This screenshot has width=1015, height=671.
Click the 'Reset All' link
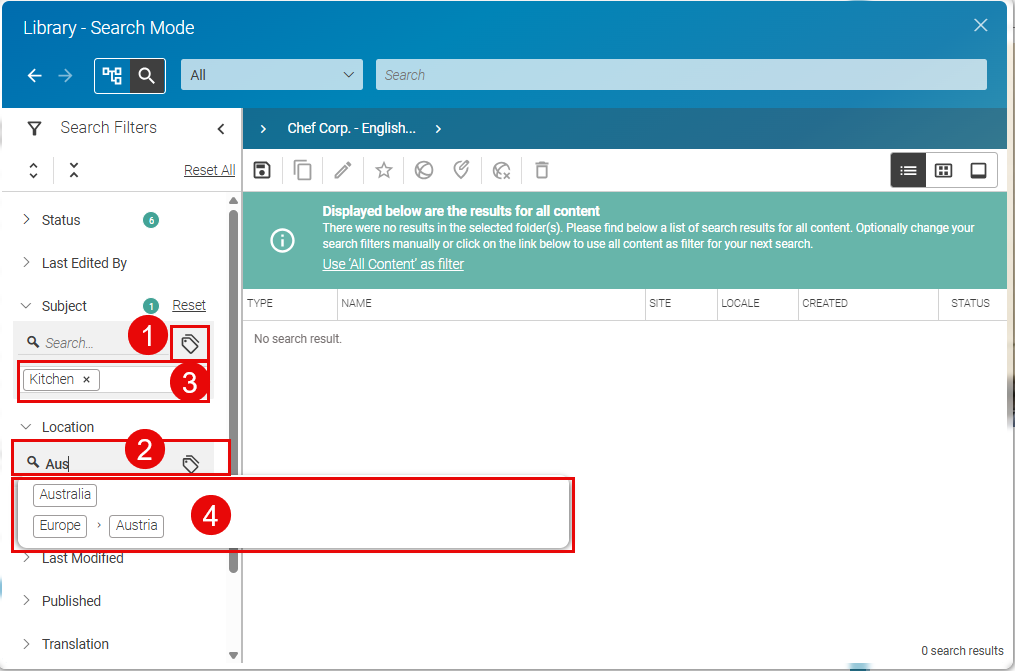(209, 170)
